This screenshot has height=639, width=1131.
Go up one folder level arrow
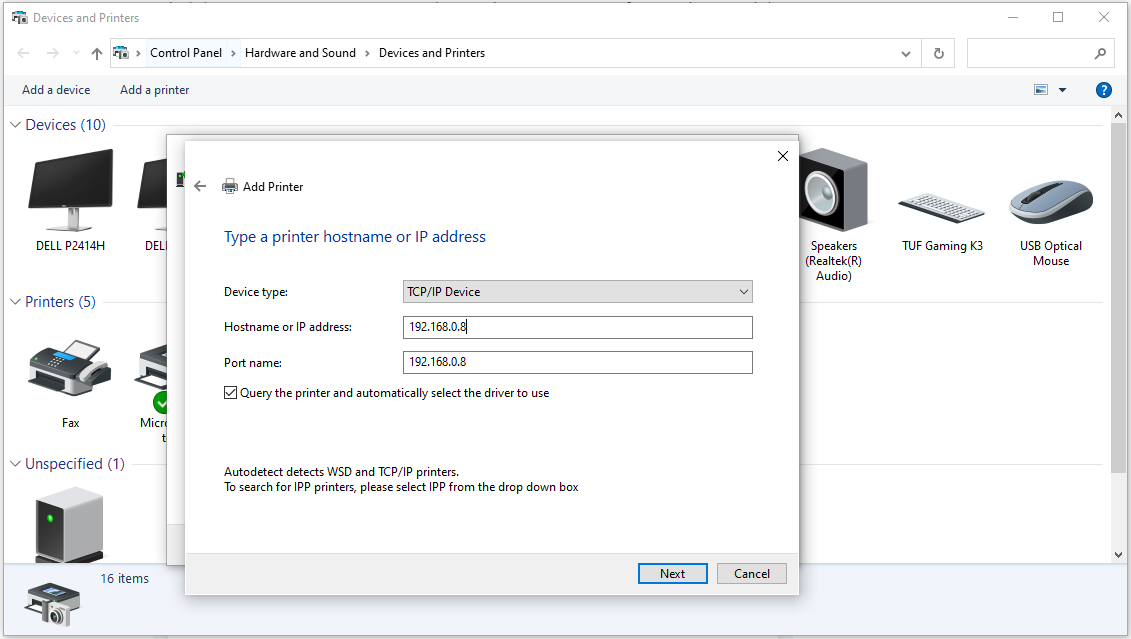coord(97,53)
